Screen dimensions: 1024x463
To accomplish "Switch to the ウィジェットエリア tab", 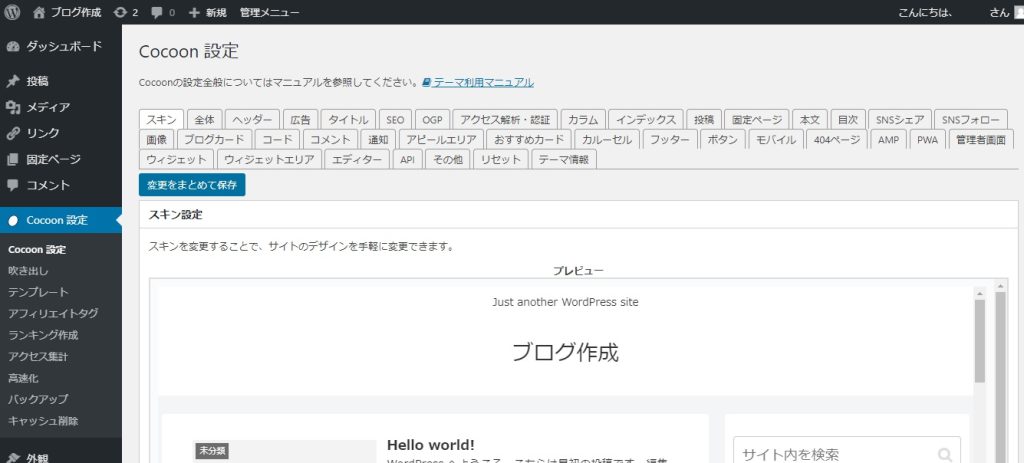I will 269,159.
